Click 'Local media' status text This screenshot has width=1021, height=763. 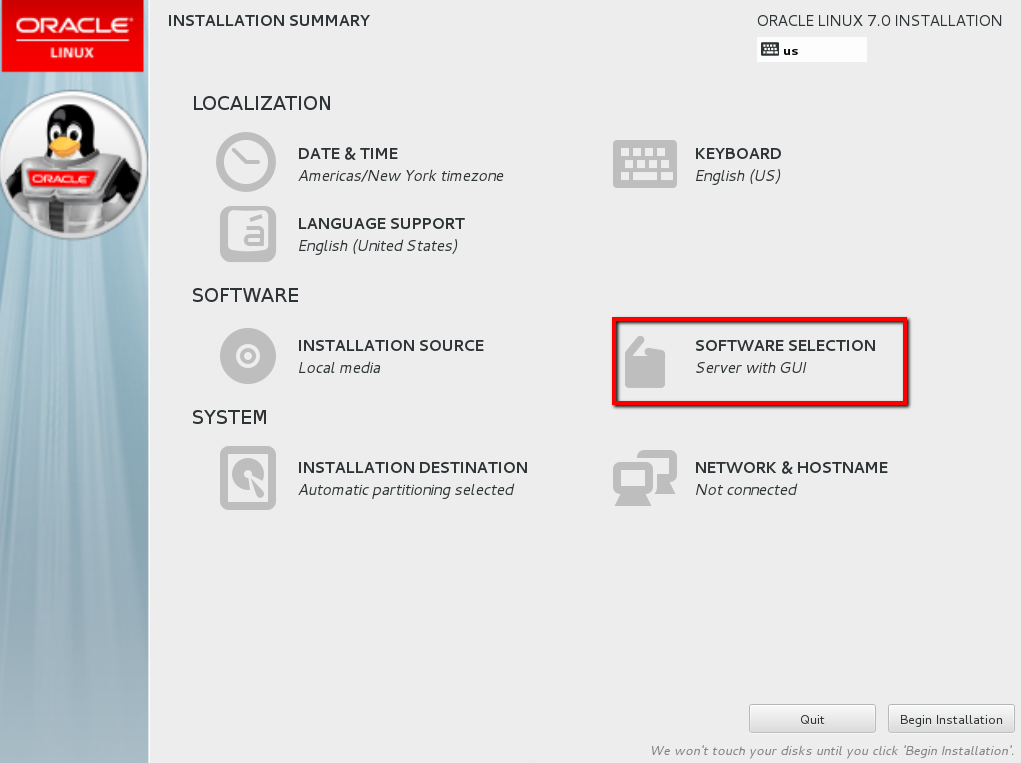[339, 368]
